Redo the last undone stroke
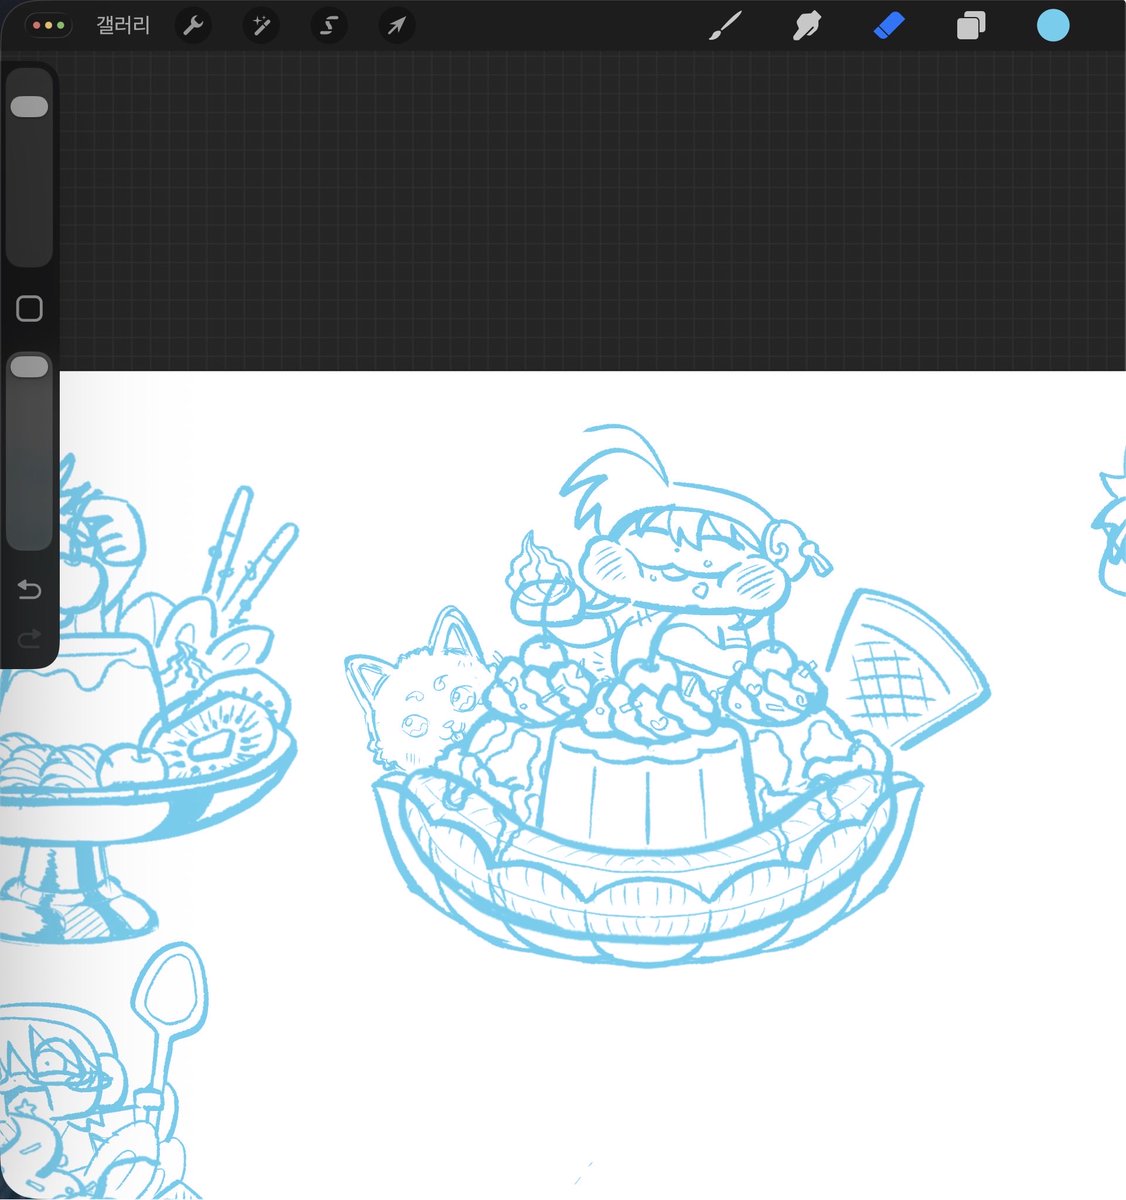1126x1200 pixels. point(29,637)
